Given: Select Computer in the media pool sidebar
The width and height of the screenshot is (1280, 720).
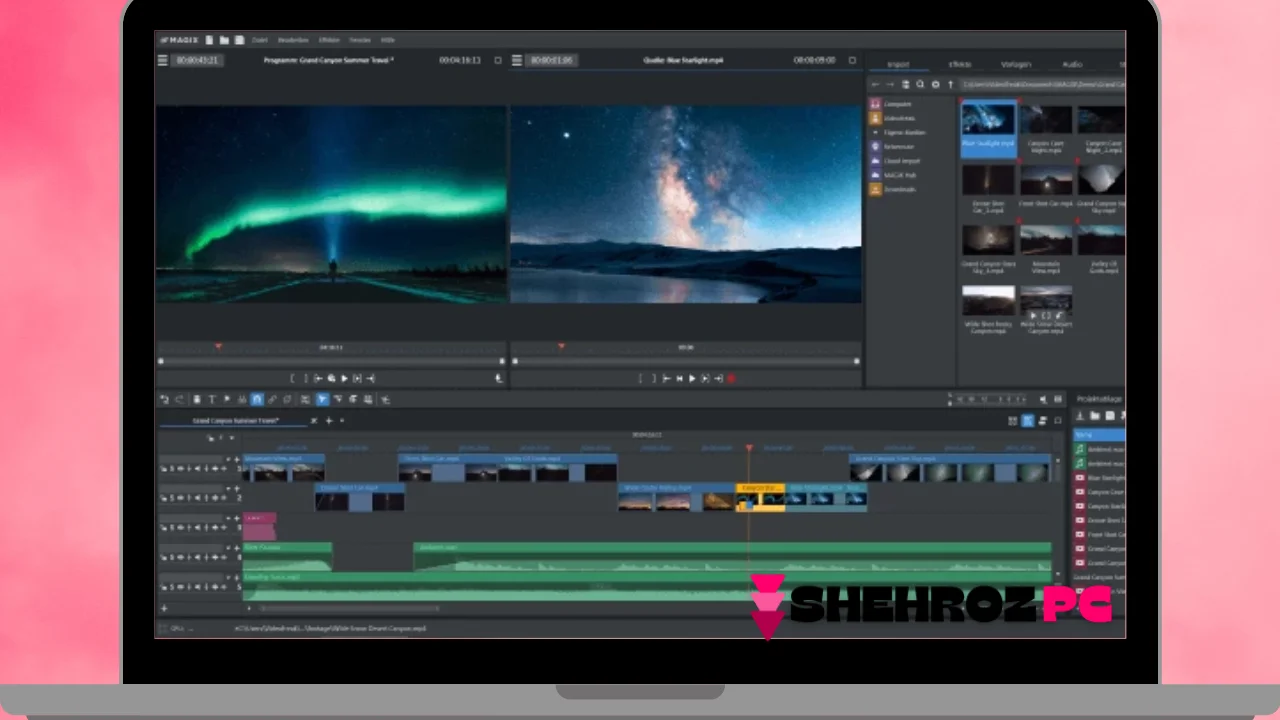Looking at the screenshot, I should 897,104.
